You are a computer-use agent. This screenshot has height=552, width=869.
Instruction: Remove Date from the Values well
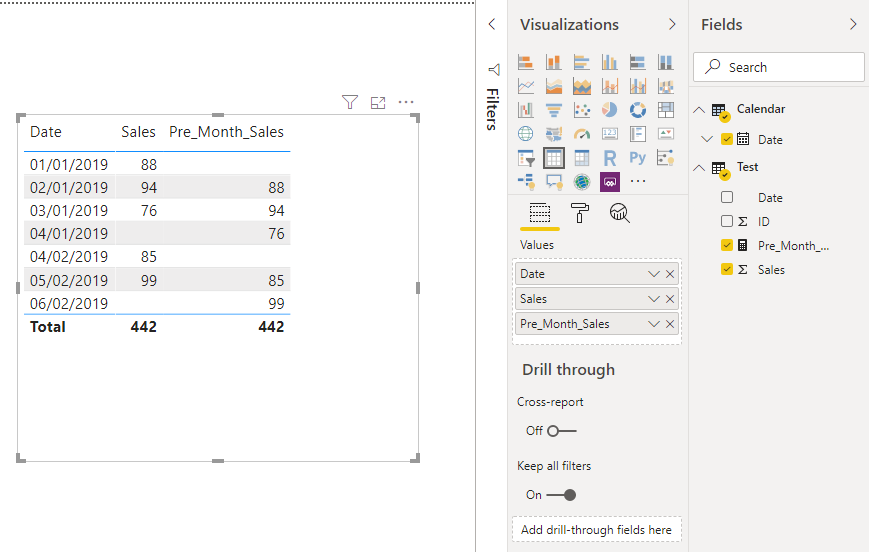pos(670,274)
